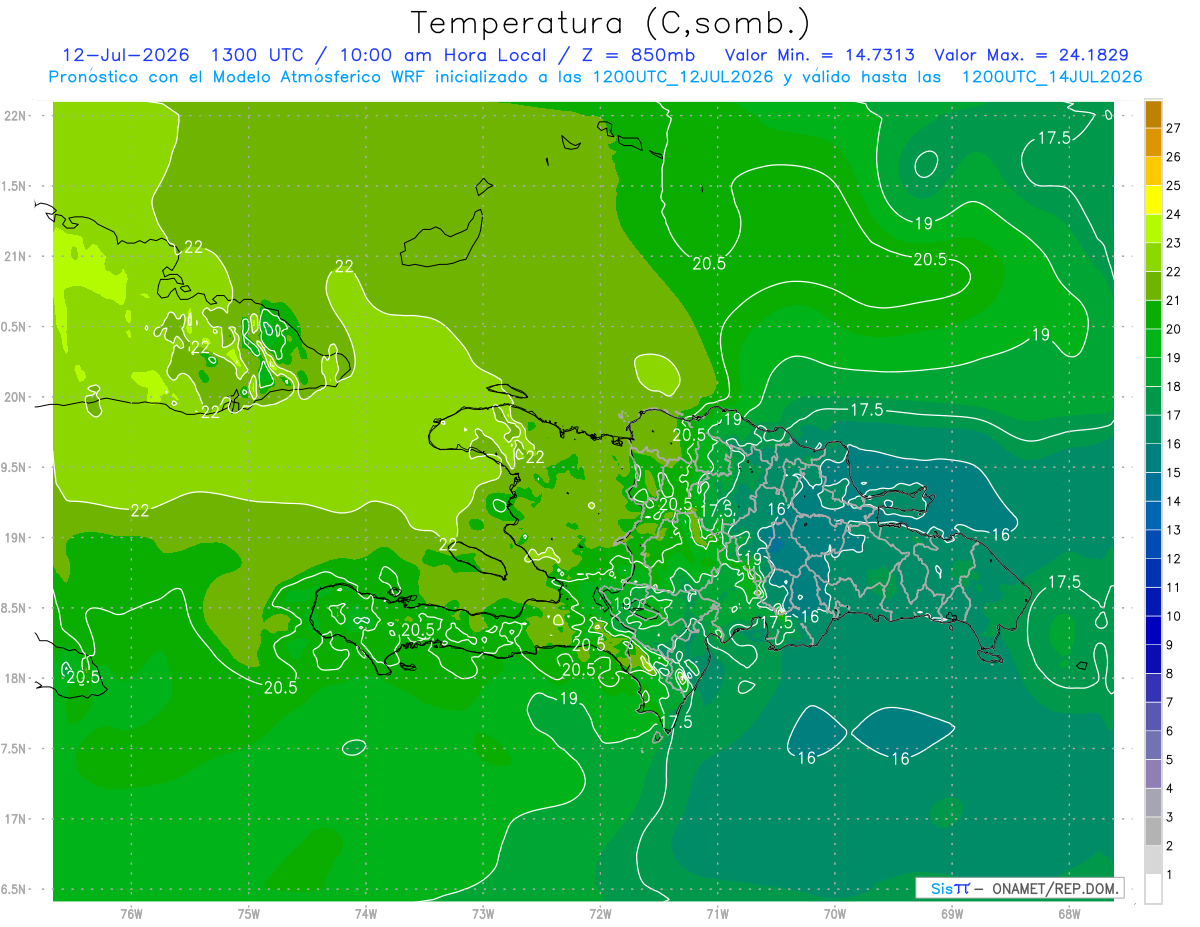The height and width of the screenshot is (927, 1200).
Task: Click the "75W" longitude axis label
Action: click(x=249, y=913)
